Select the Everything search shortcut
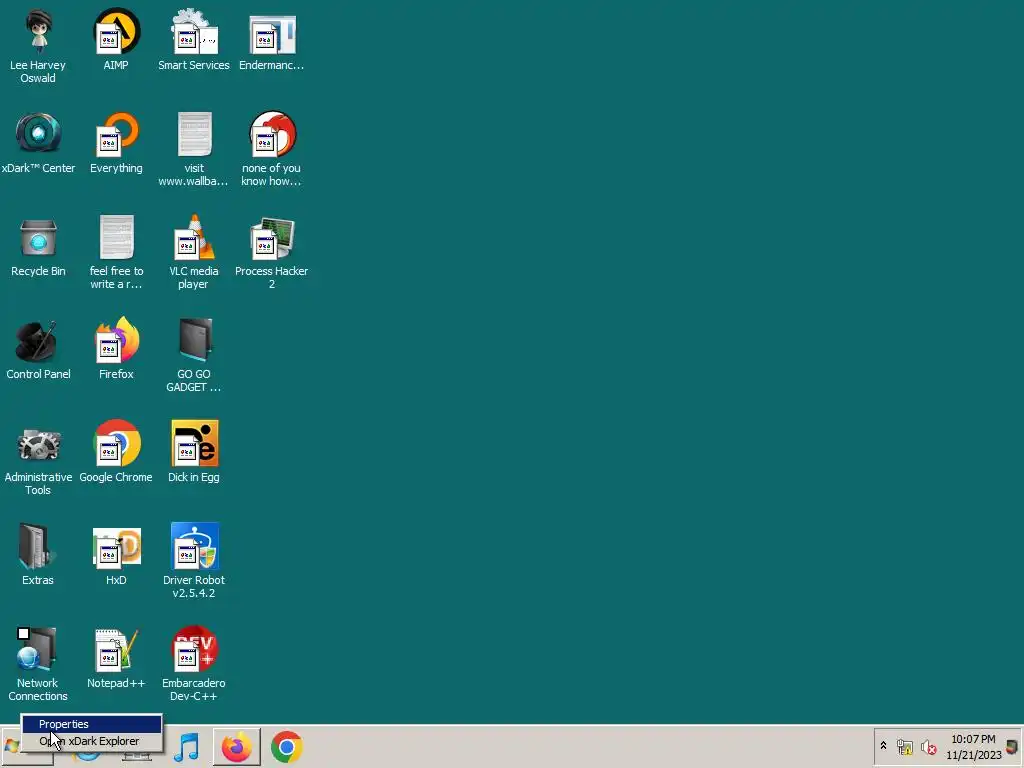The image size is (1024, 768). 116,142
